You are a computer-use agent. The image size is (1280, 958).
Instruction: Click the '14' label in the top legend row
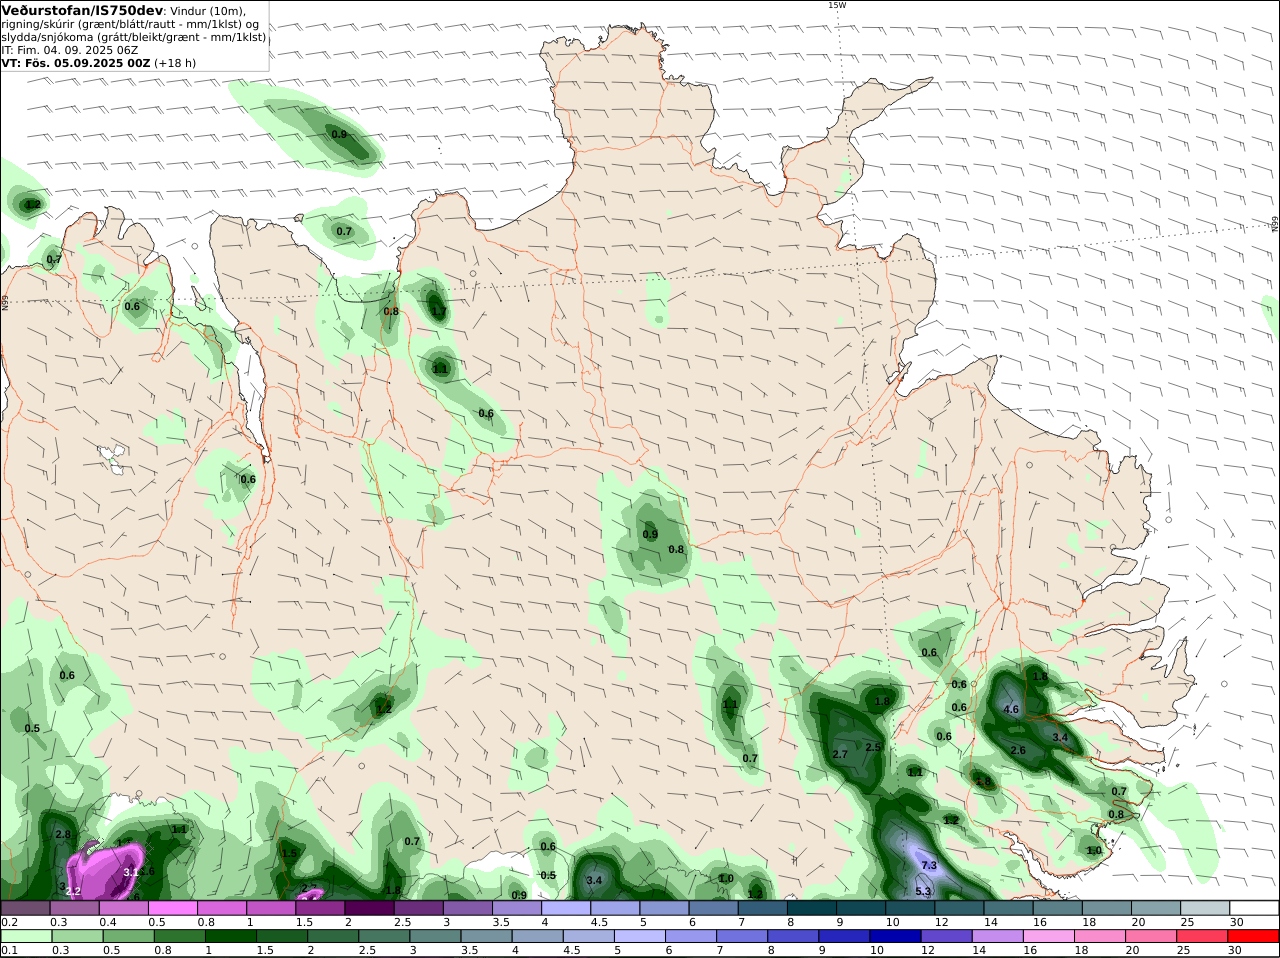[x=990, y=922]
